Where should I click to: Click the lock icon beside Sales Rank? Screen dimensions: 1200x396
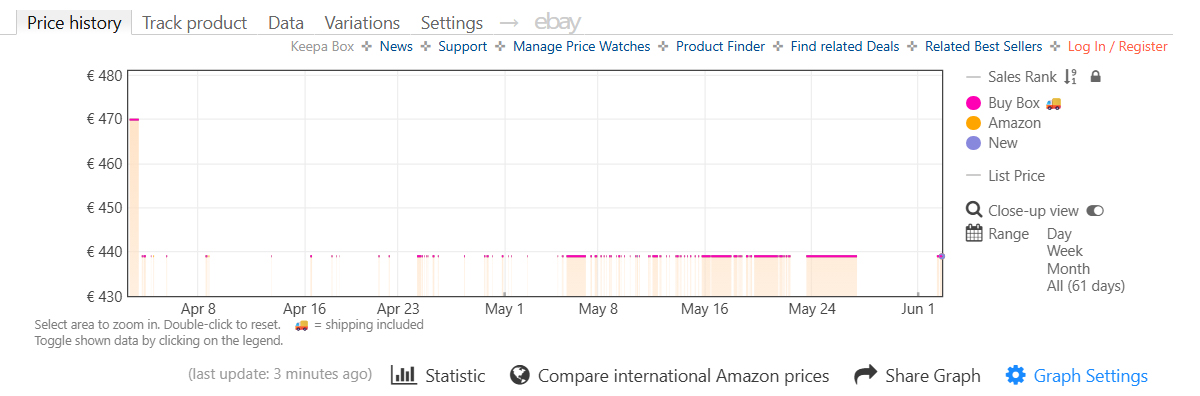(1095, 77)
